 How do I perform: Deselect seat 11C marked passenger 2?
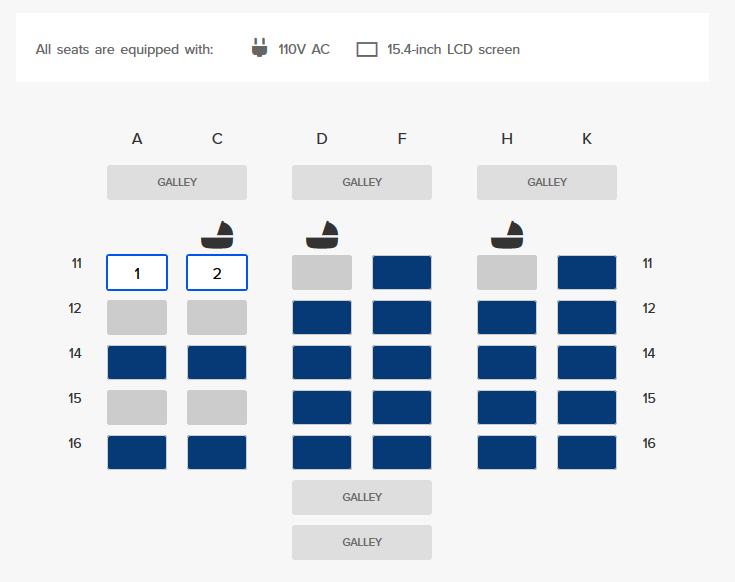[x=217, y=273]
